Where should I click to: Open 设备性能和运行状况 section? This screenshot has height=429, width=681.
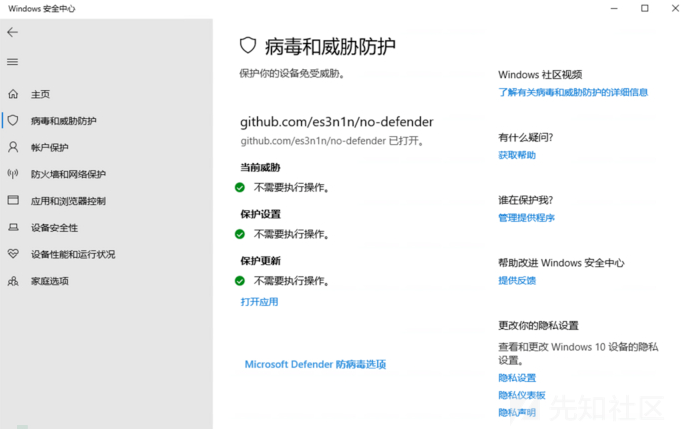point(73,254)
